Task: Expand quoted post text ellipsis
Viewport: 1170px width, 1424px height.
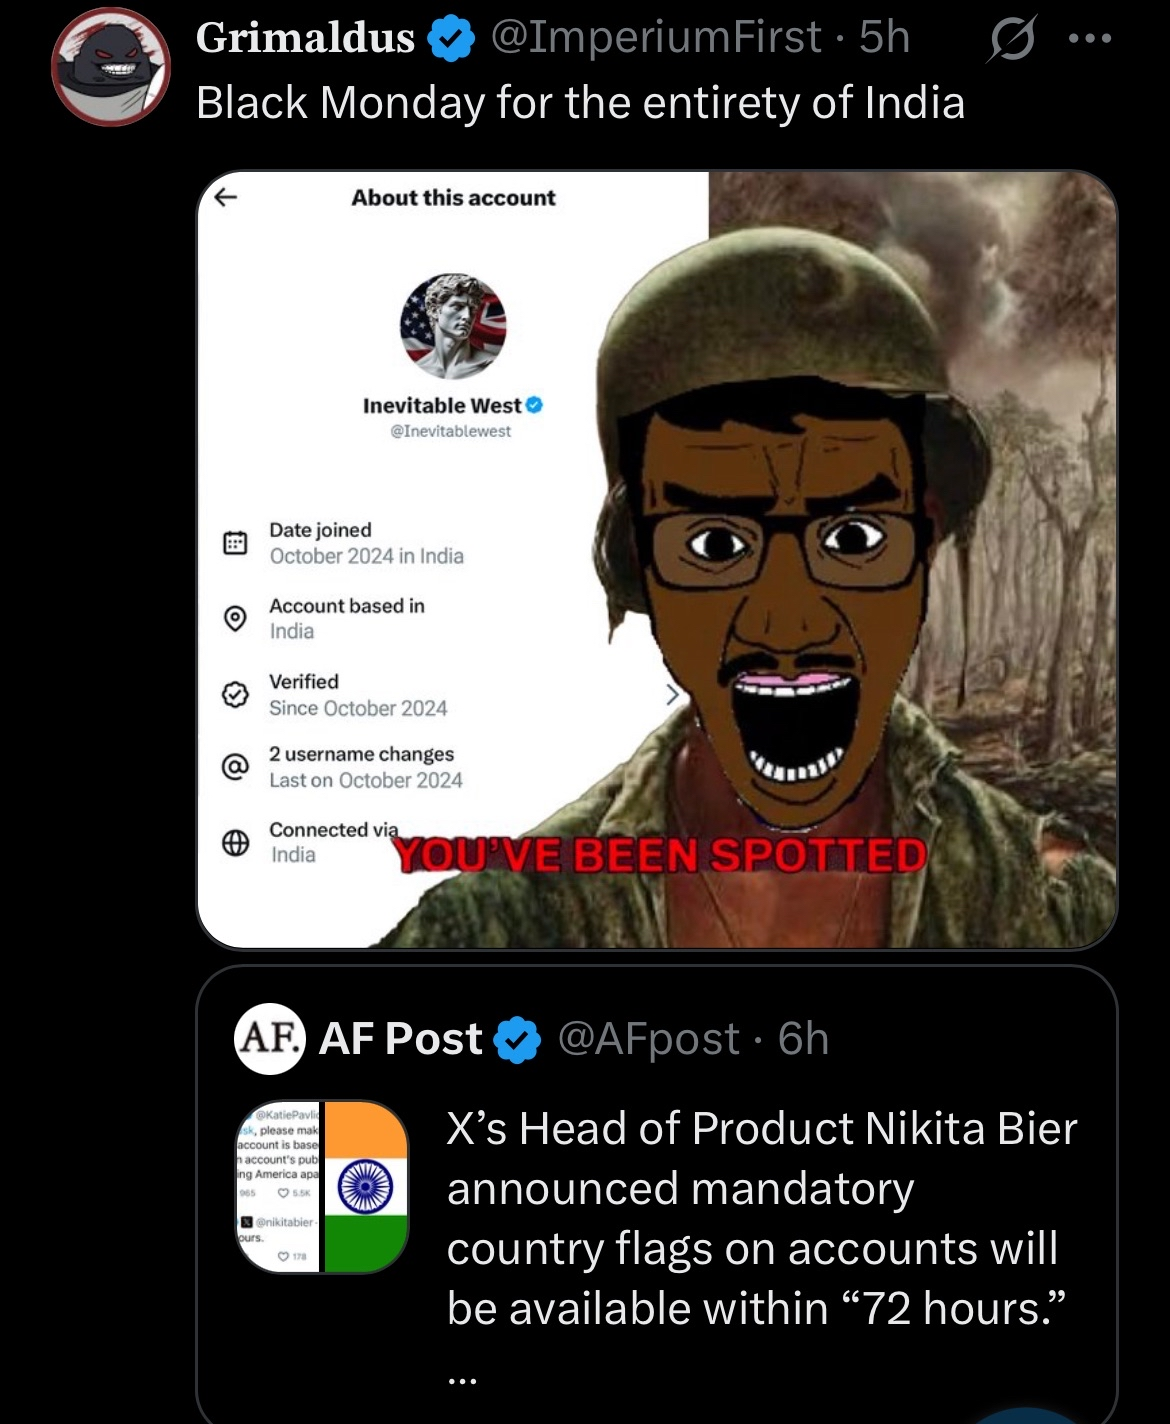Action: pos(462,1379)
